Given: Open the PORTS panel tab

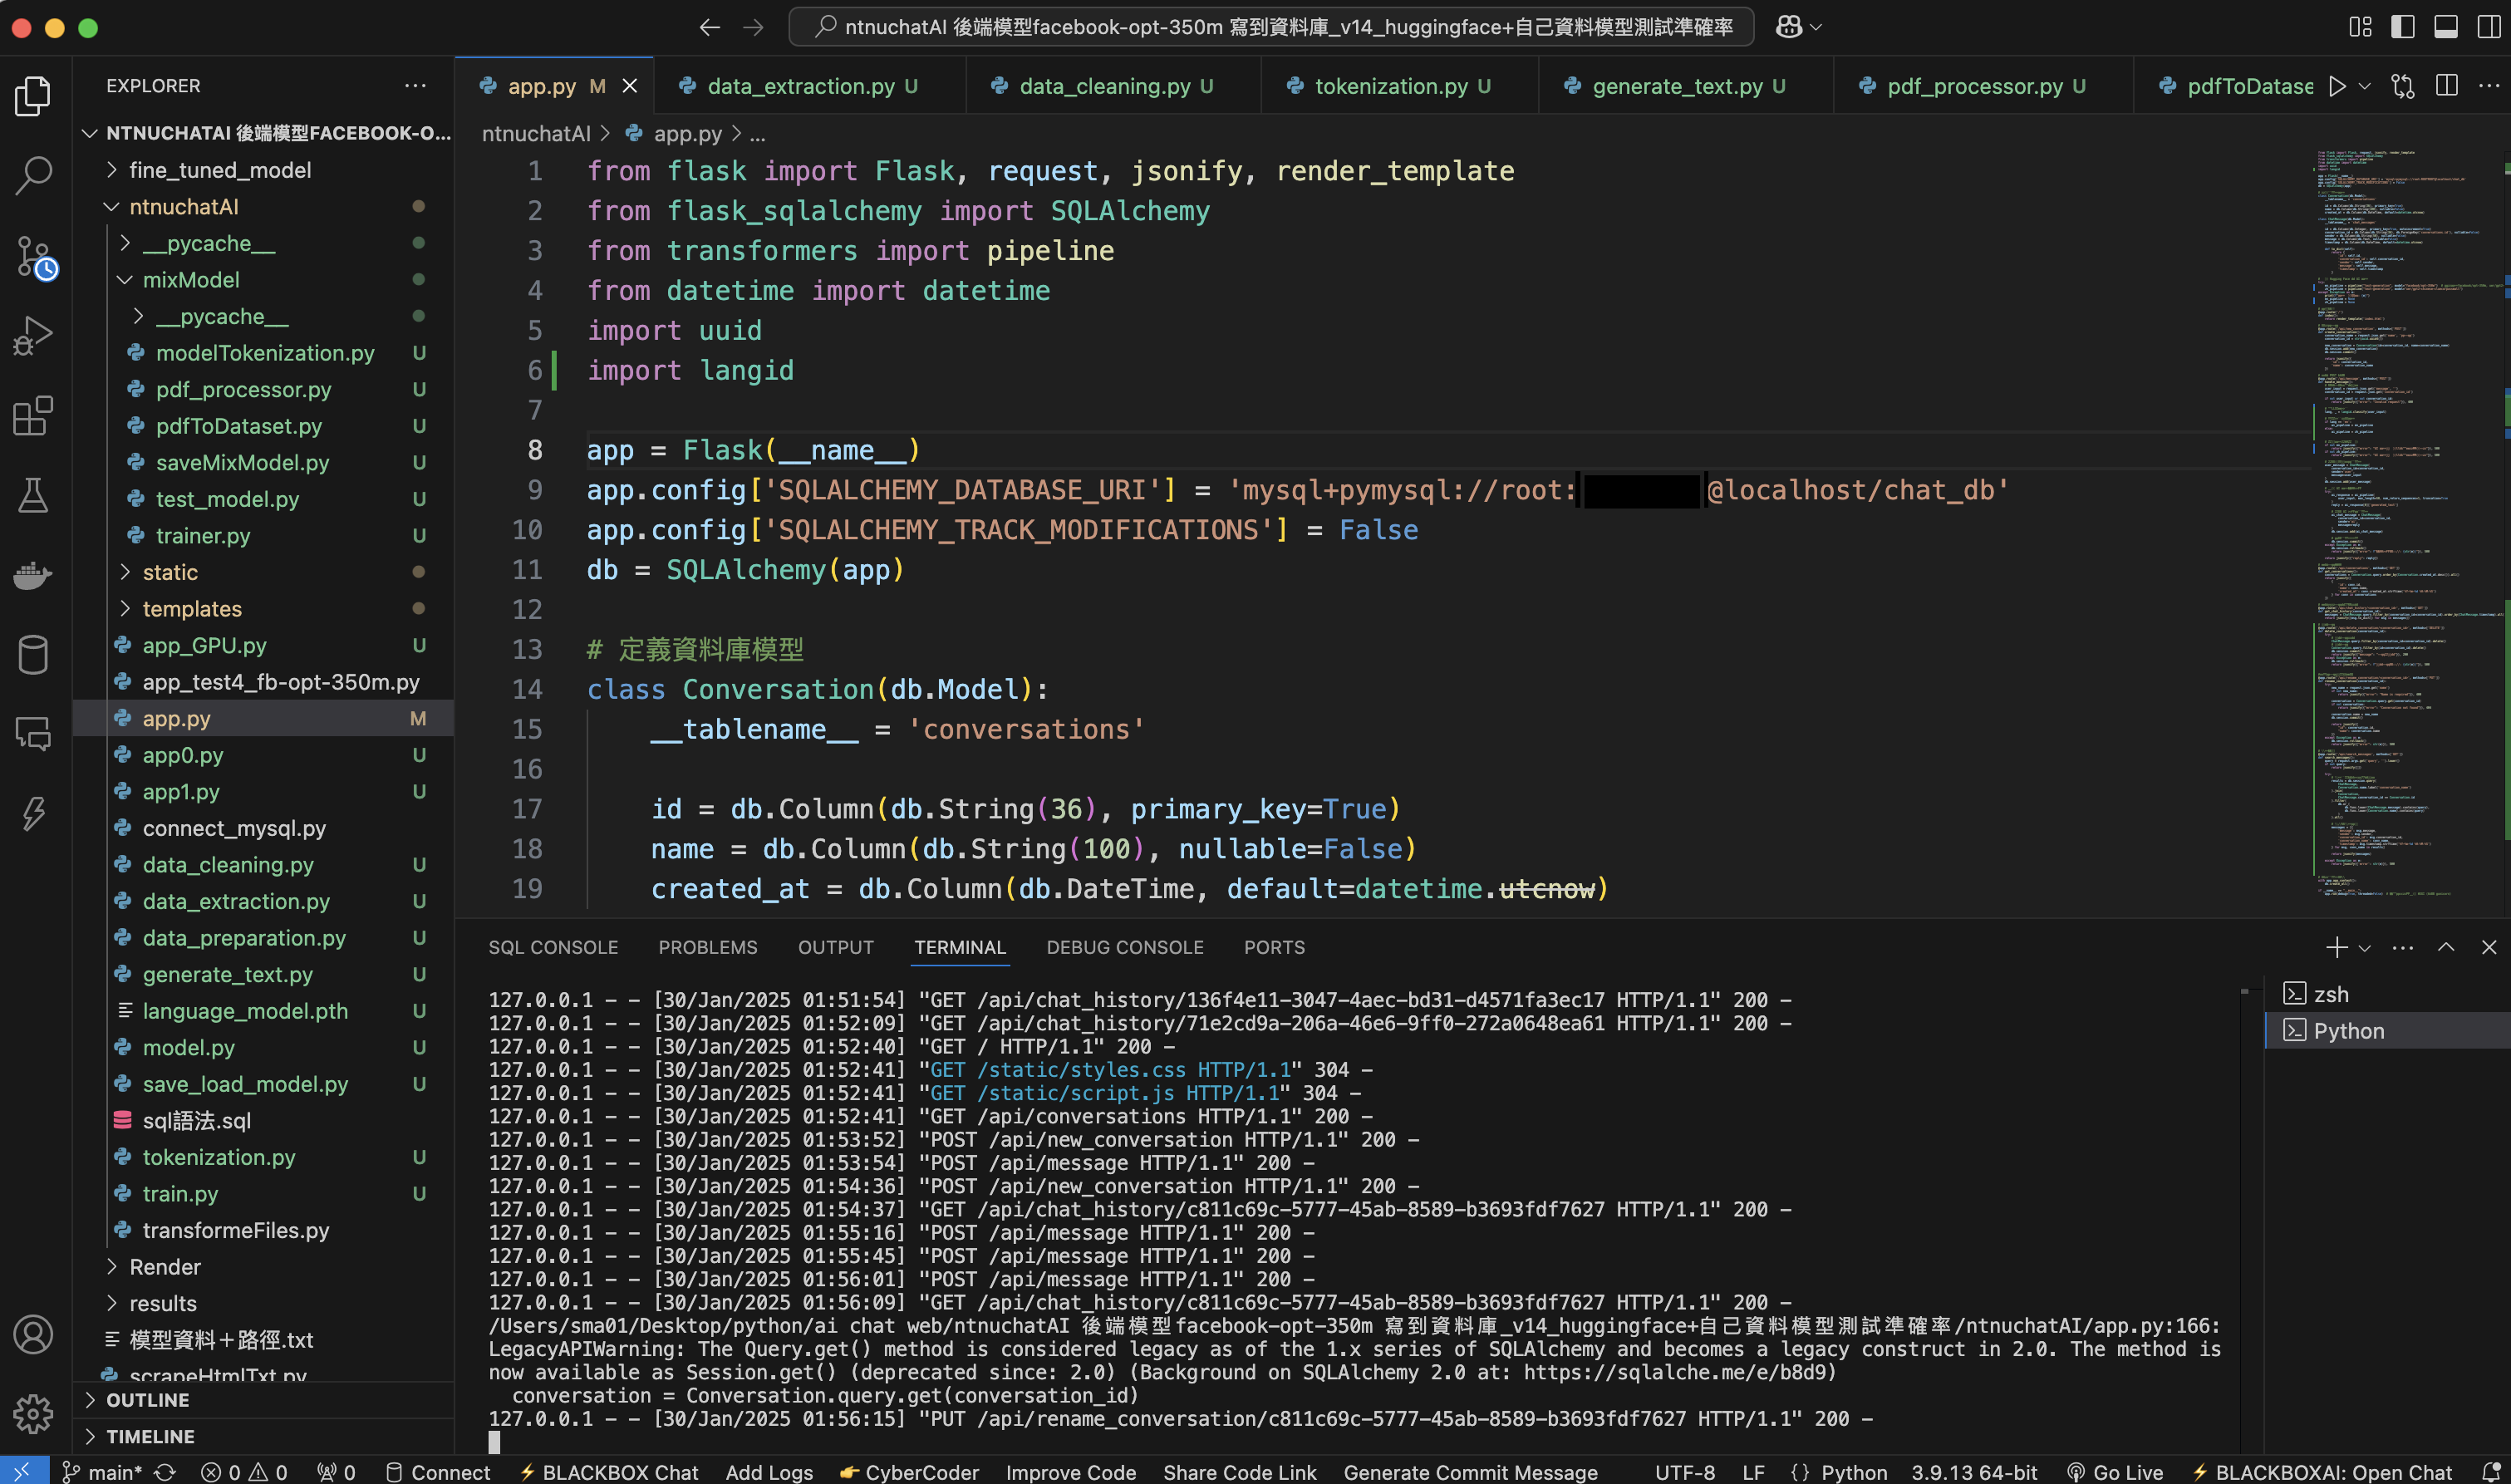Looking at the screenshot, I should click(1274, 947).
